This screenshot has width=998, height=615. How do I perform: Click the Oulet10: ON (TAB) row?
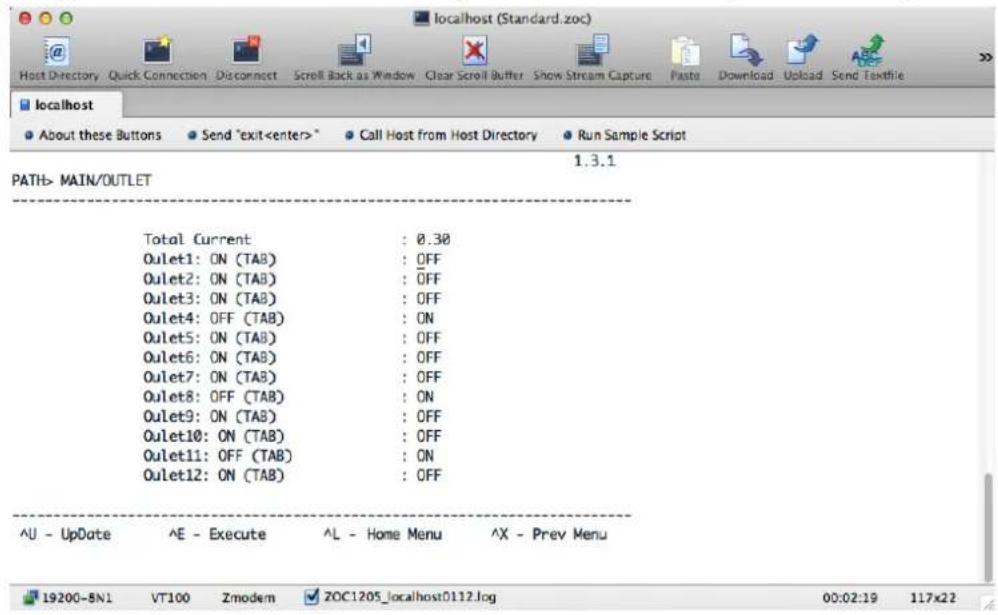tap(213, 436)
